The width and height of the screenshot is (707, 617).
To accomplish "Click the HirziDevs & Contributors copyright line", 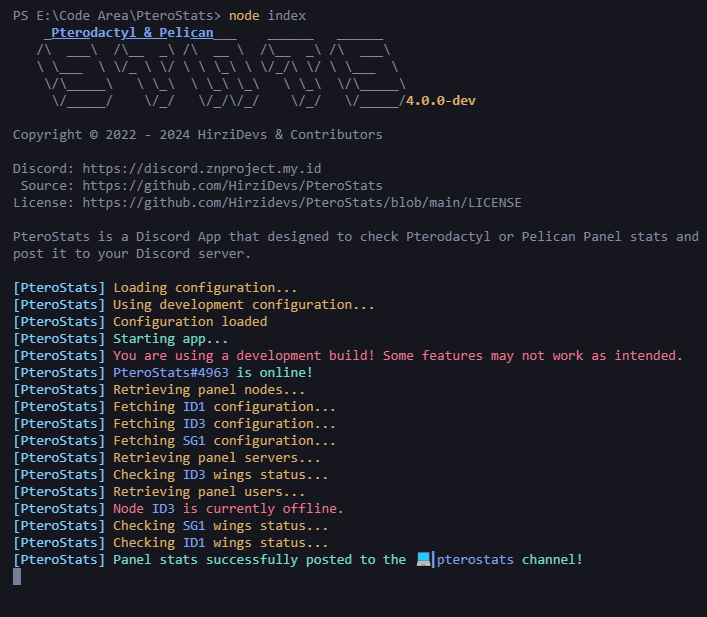I will point(197,134).
